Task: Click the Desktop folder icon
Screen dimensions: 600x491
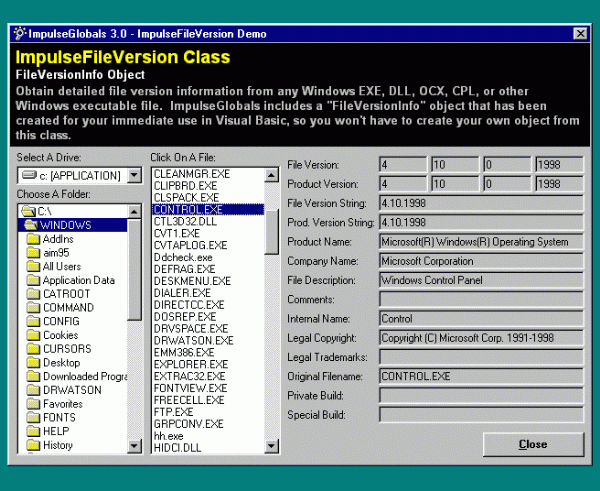Action: pyautogui.click(x=34, y=363)
